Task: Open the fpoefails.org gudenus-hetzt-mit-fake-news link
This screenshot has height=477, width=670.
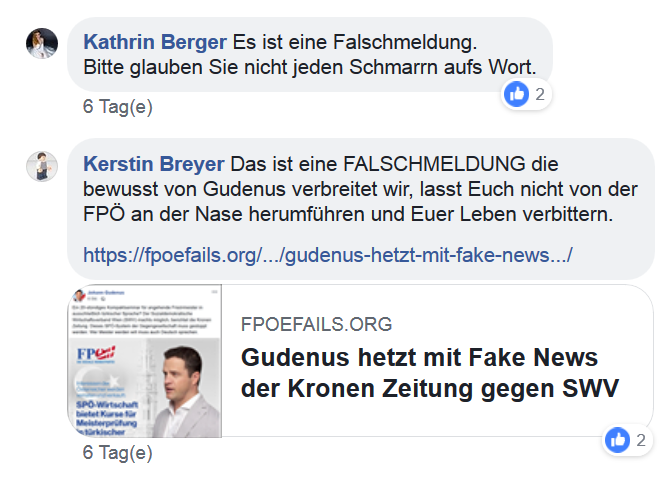Action: pyautogui.click(x=328, y=255)
